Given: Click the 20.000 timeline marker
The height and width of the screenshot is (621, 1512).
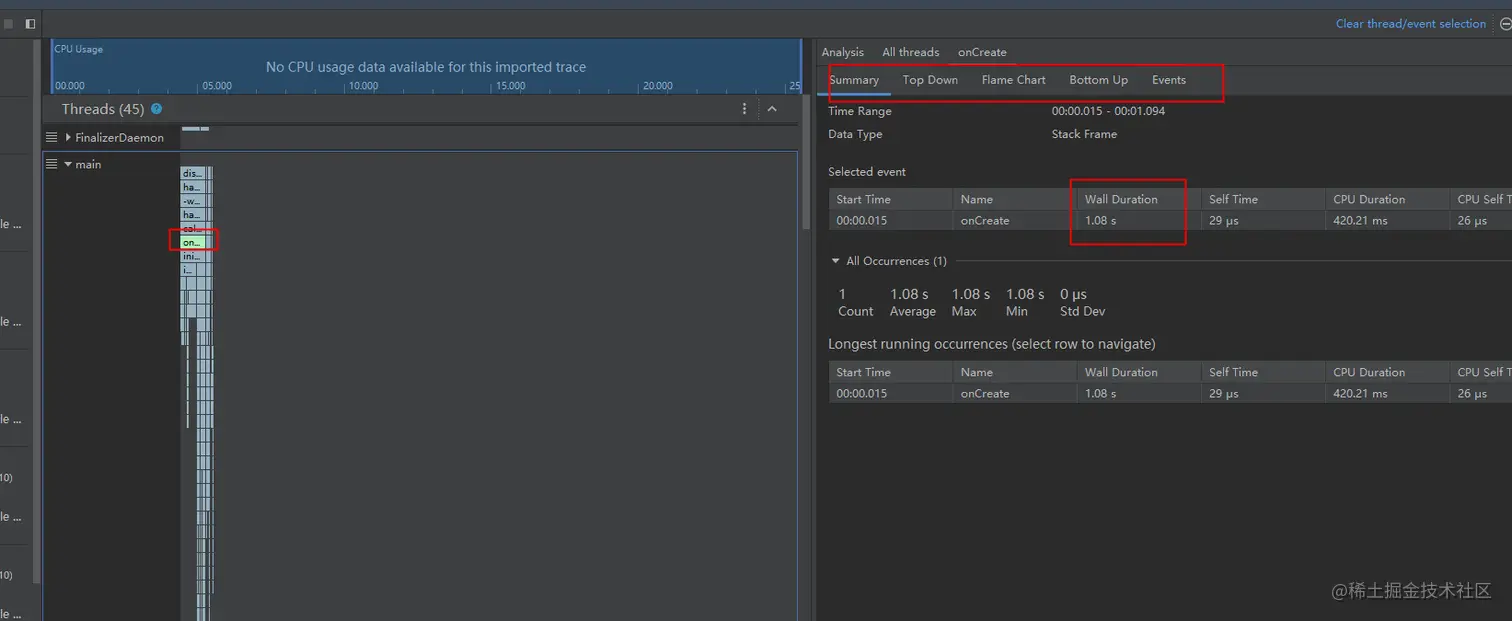Looking at the screenshot, I should [x=657, y=86].
